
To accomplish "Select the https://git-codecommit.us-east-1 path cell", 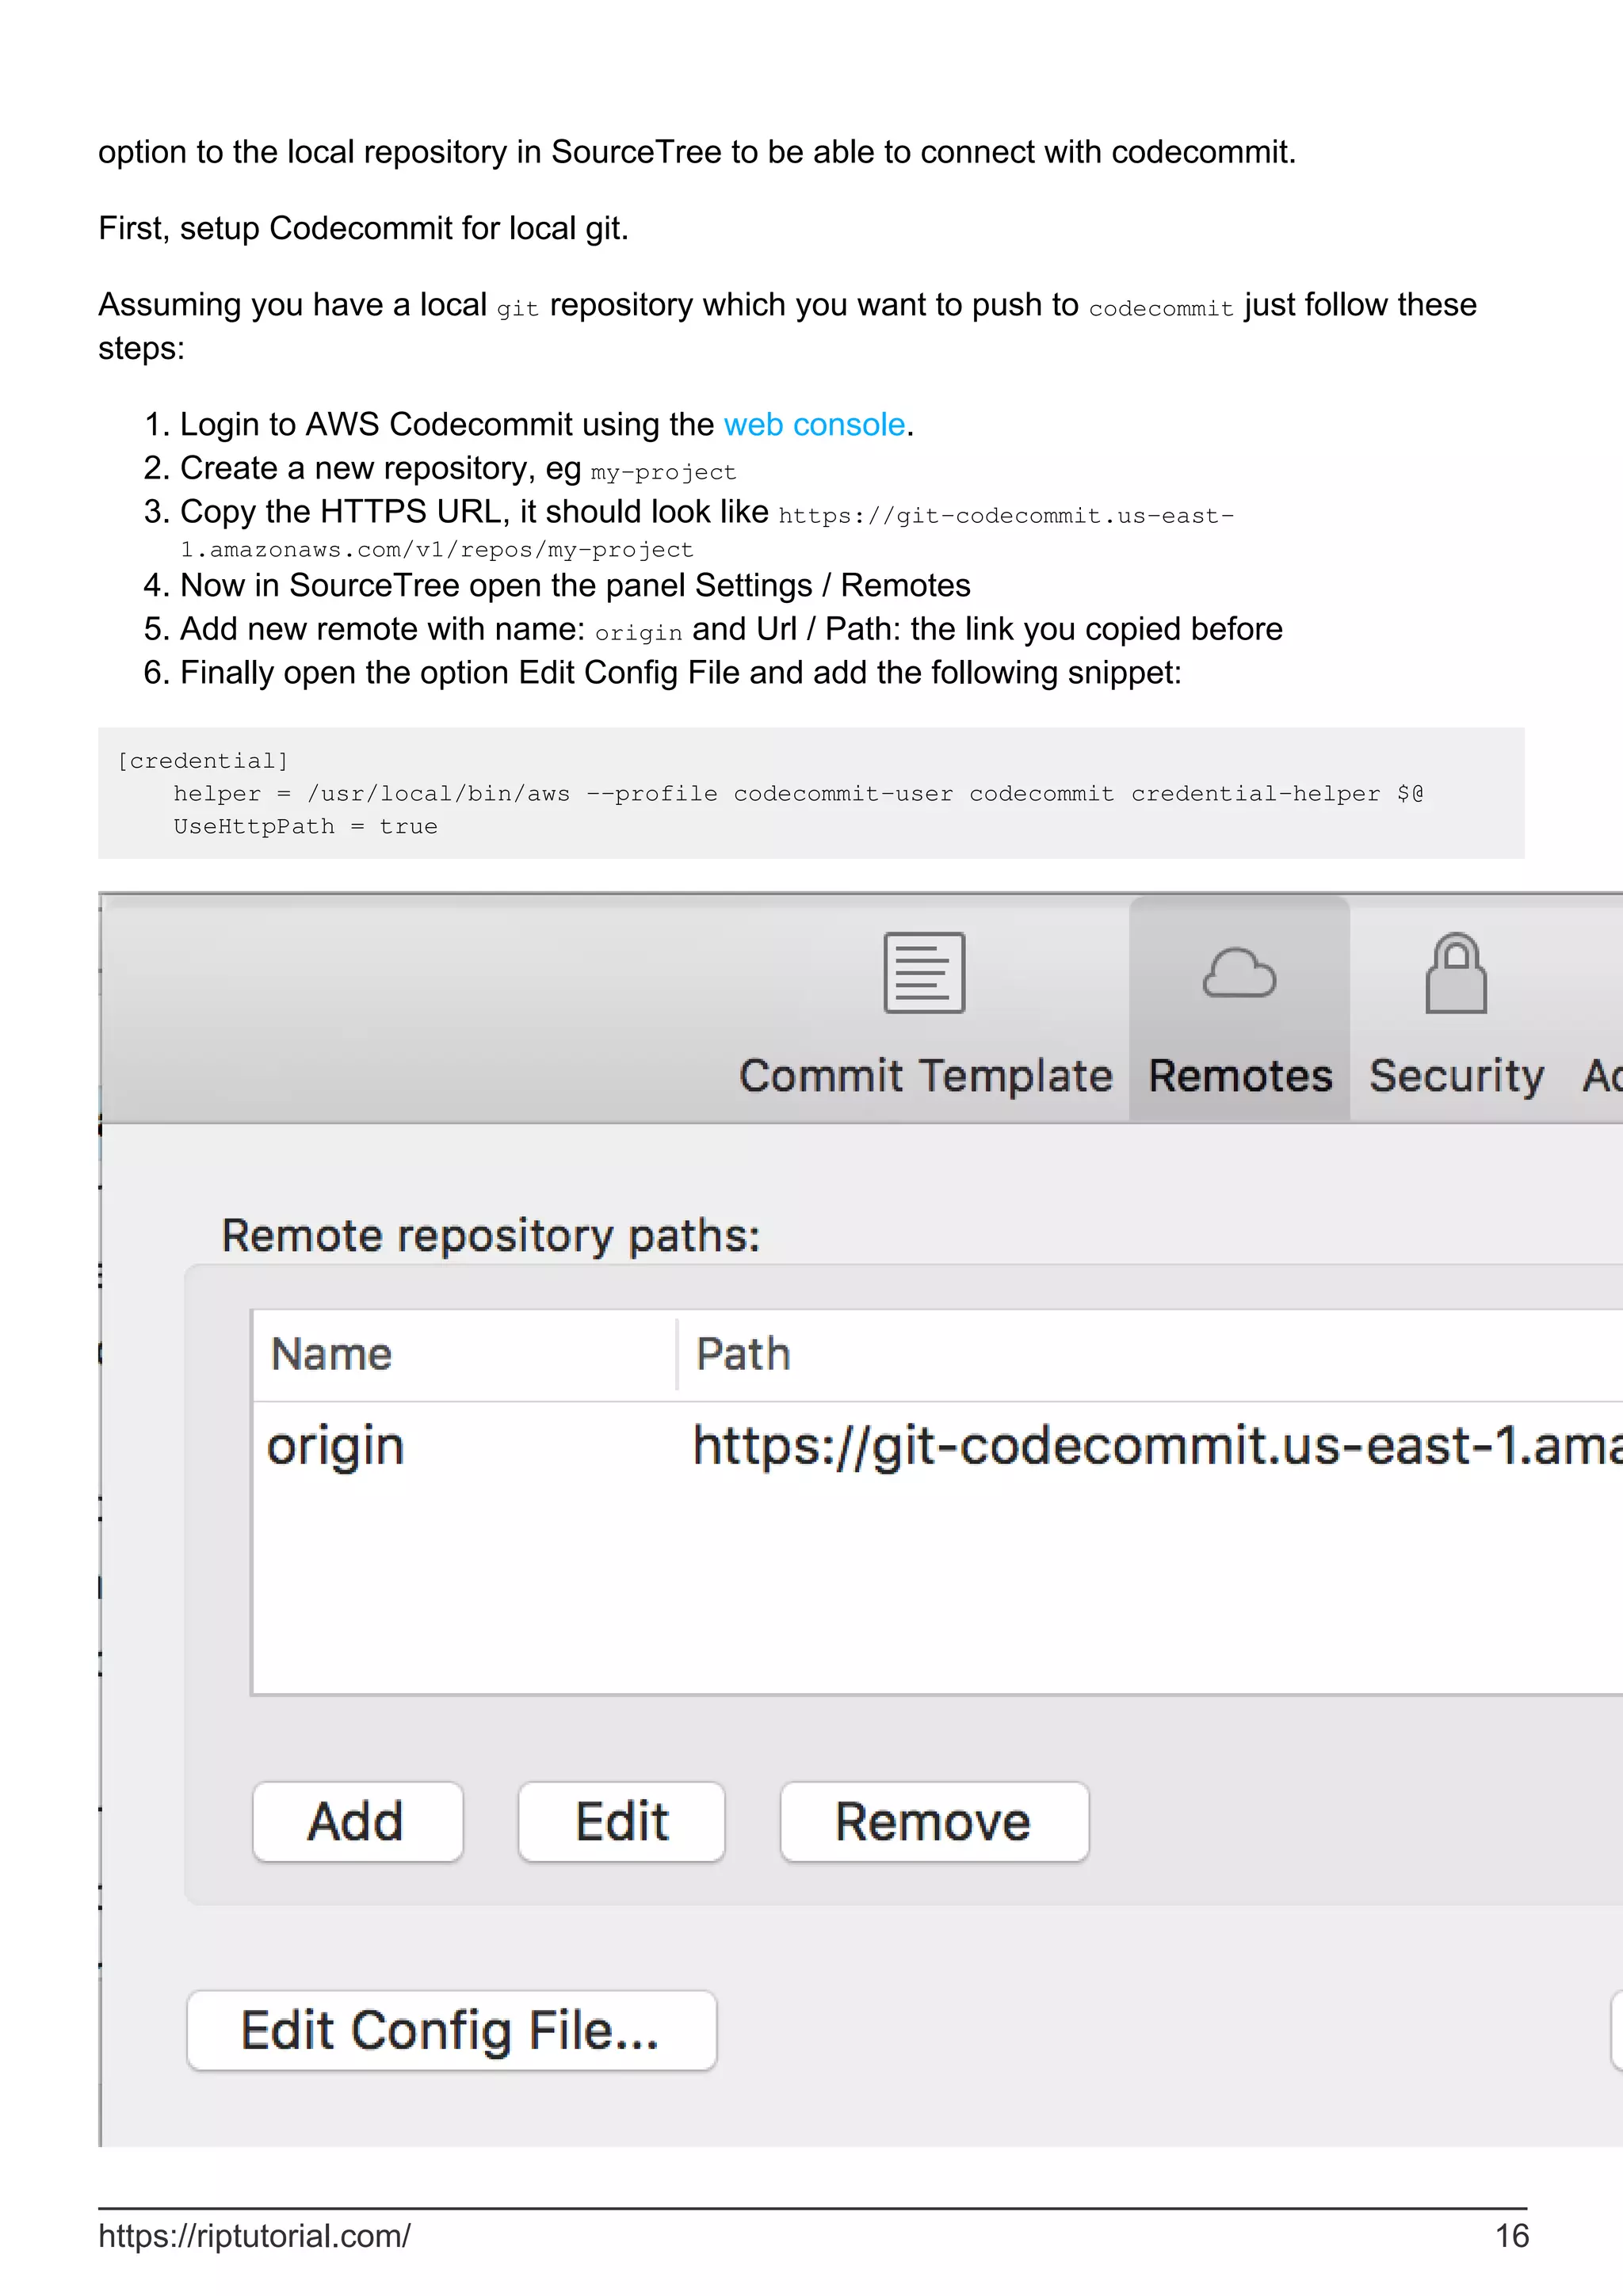I will click(x=1157, y=1446).
